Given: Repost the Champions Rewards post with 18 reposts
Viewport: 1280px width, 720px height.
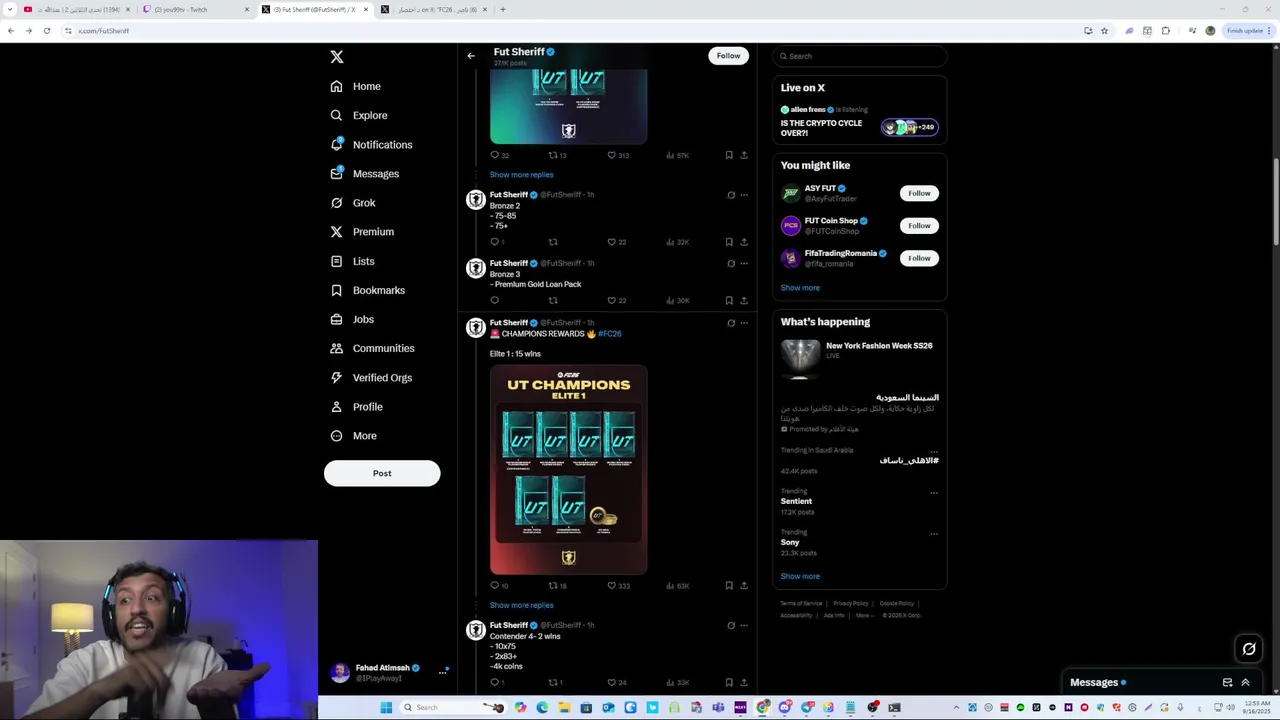Looking at the screenshot, I should 553,586.
